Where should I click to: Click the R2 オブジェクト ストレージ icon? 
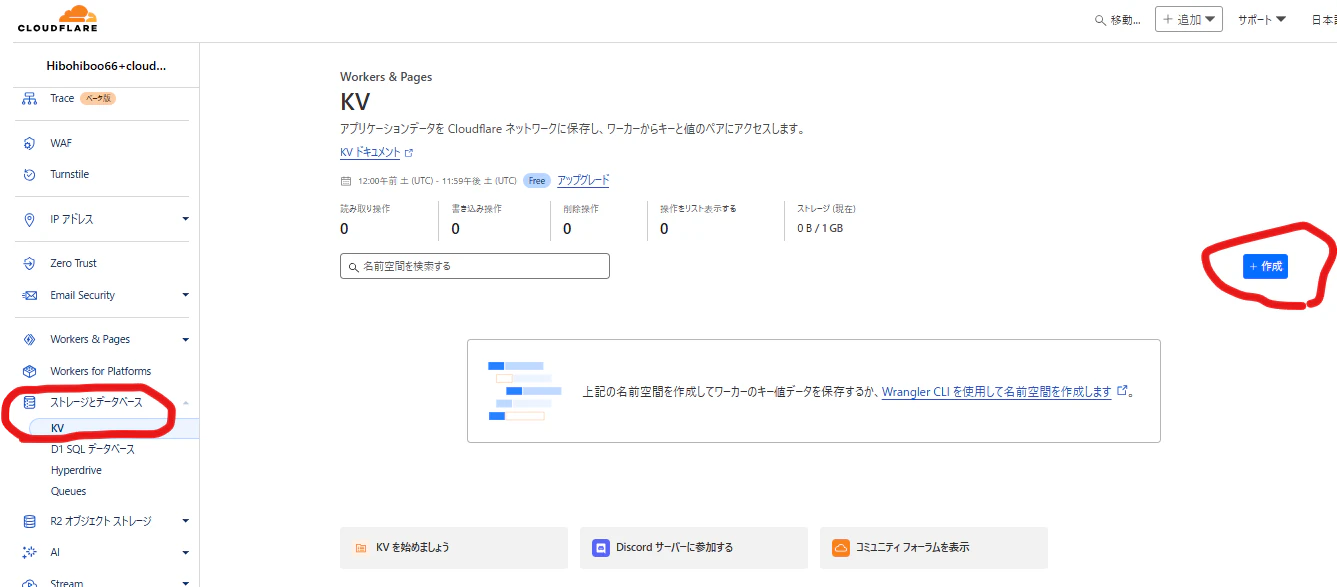click(29, 521)
